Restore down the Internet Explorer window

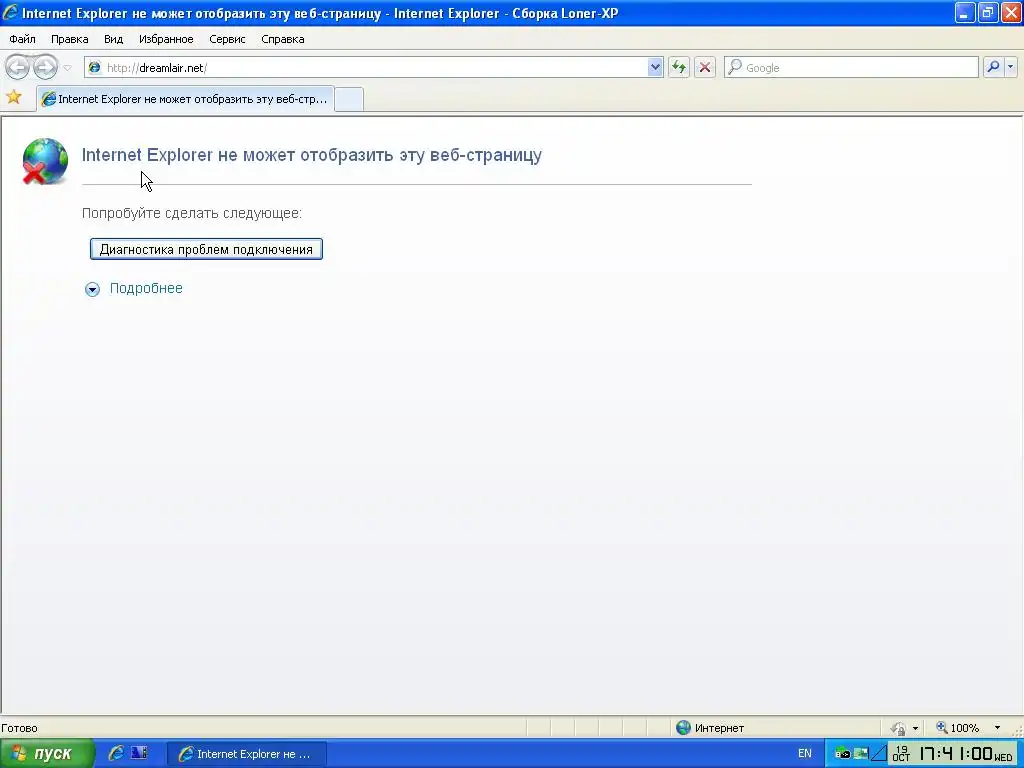(988, 12)
